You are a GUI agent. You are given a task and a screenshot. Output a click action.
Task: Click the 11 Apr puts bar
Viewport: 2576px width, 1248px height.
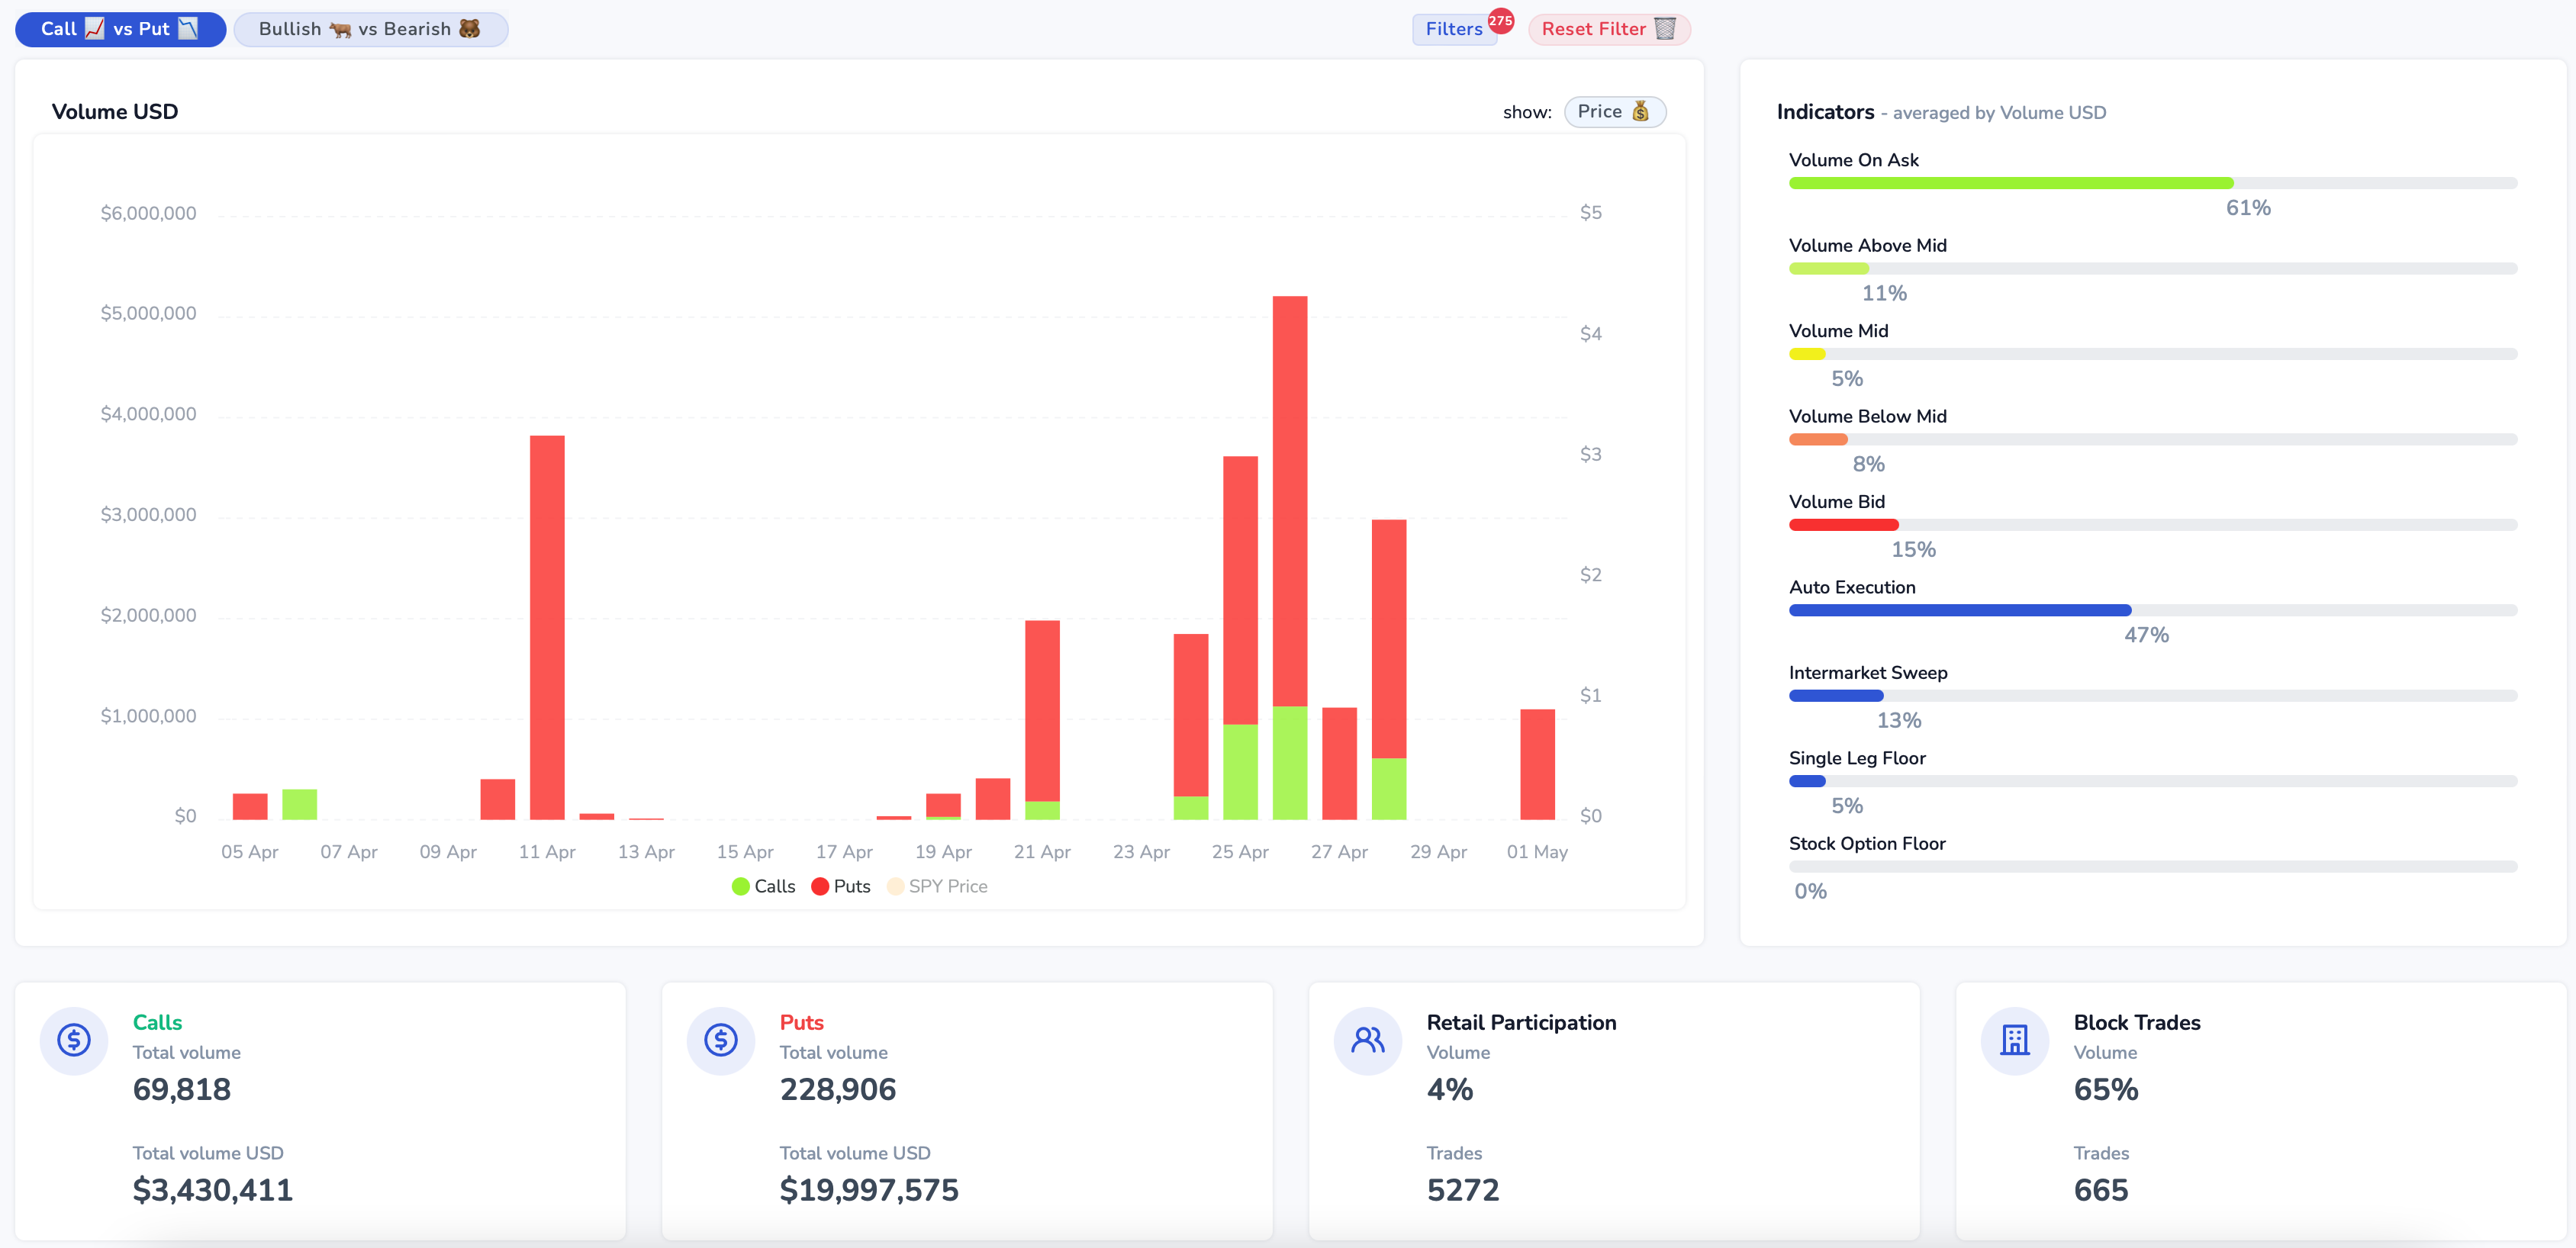547,627
